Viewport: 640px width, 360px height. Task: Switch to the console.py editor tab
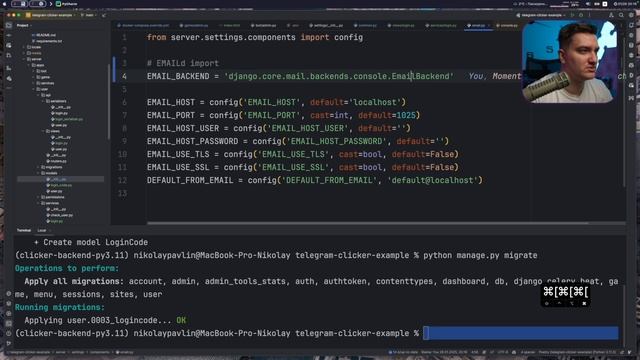[x=507, y=25]
